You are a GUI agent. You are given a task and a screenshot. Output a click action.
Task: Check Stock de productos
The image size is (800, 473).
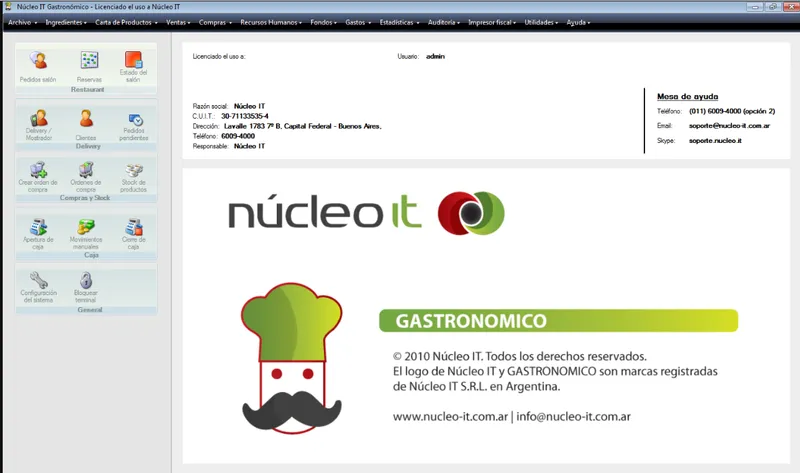134,177
